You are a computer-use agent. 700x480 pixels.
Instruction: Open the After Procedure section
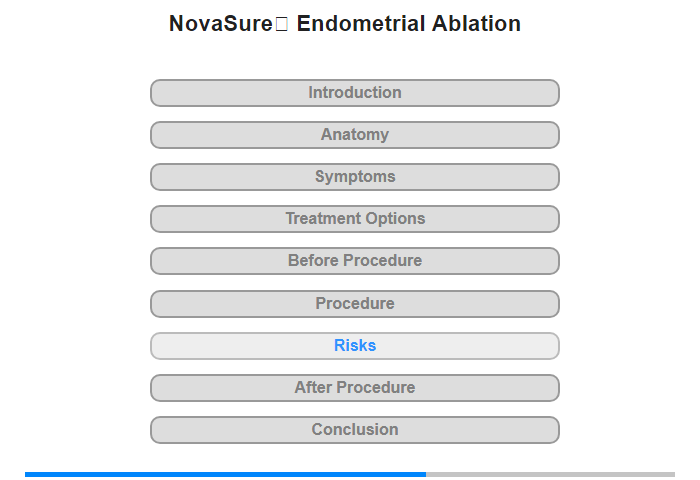tap(355, 388)
